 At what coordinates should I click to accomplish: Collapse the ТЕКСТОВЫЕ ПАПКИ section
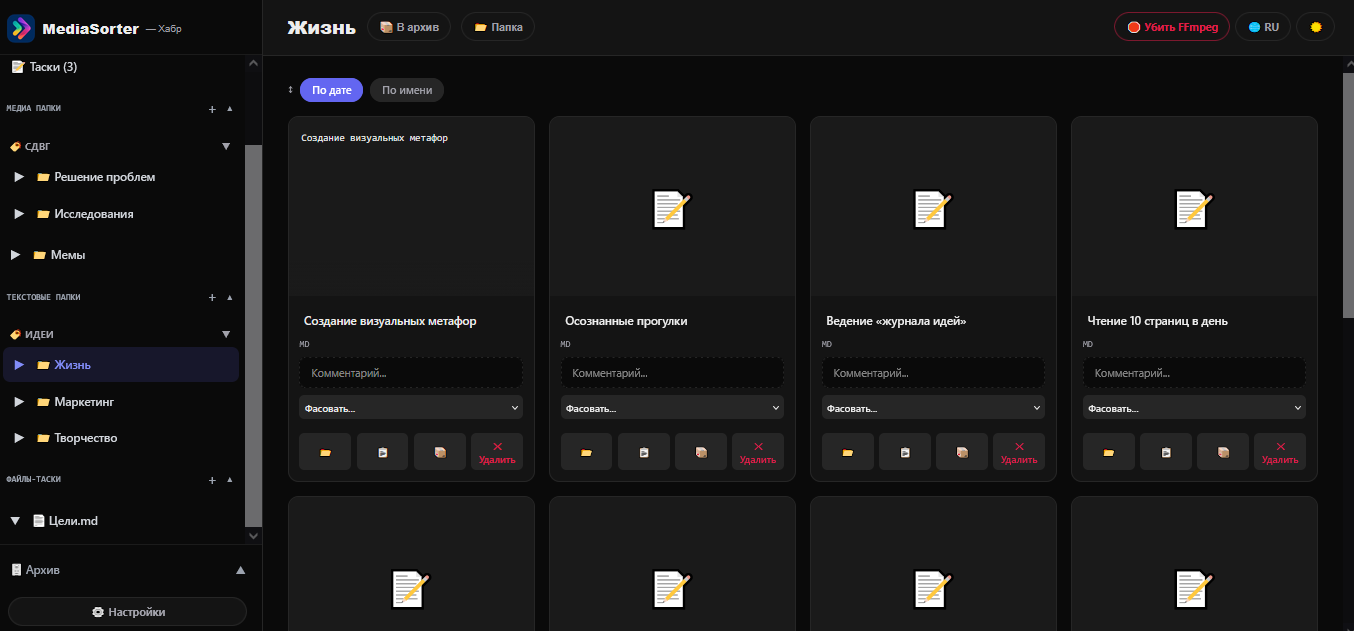tap(229, 298)
